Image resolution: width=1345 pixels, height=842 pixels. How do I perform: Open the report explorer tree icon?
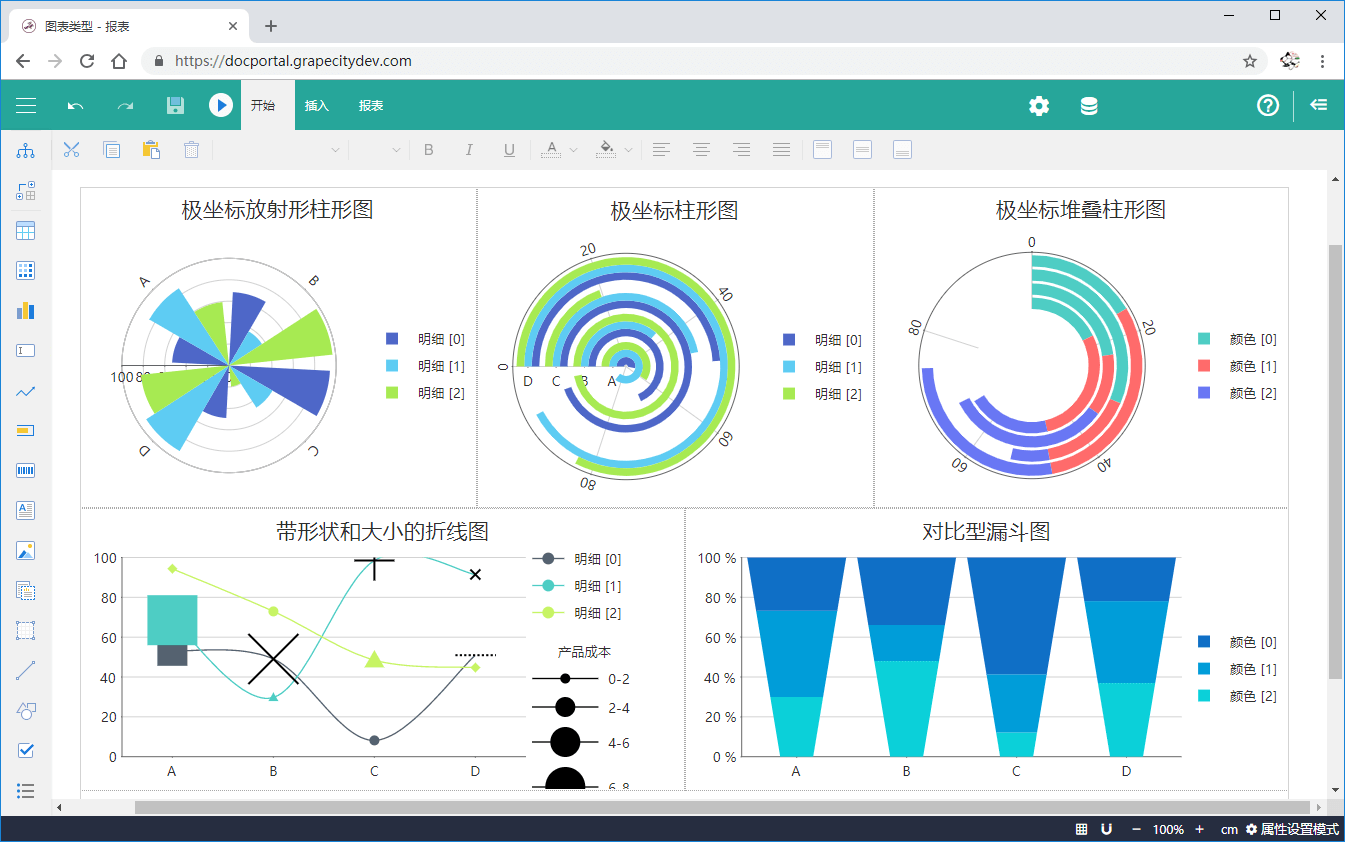pyautogui.click(x=26, y=151)
